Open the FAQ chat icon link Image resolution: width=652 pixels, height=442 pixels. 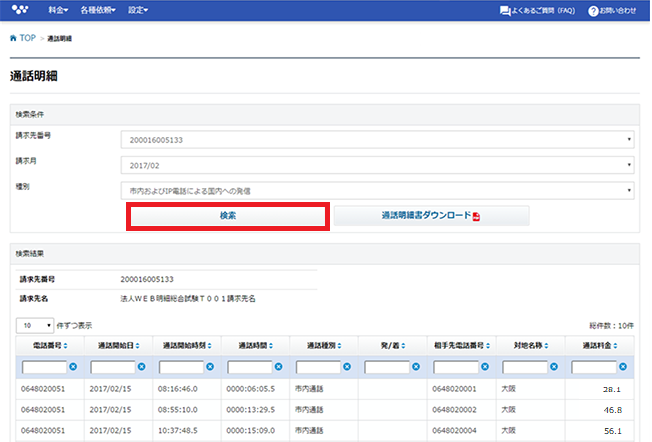click(505, 11)
